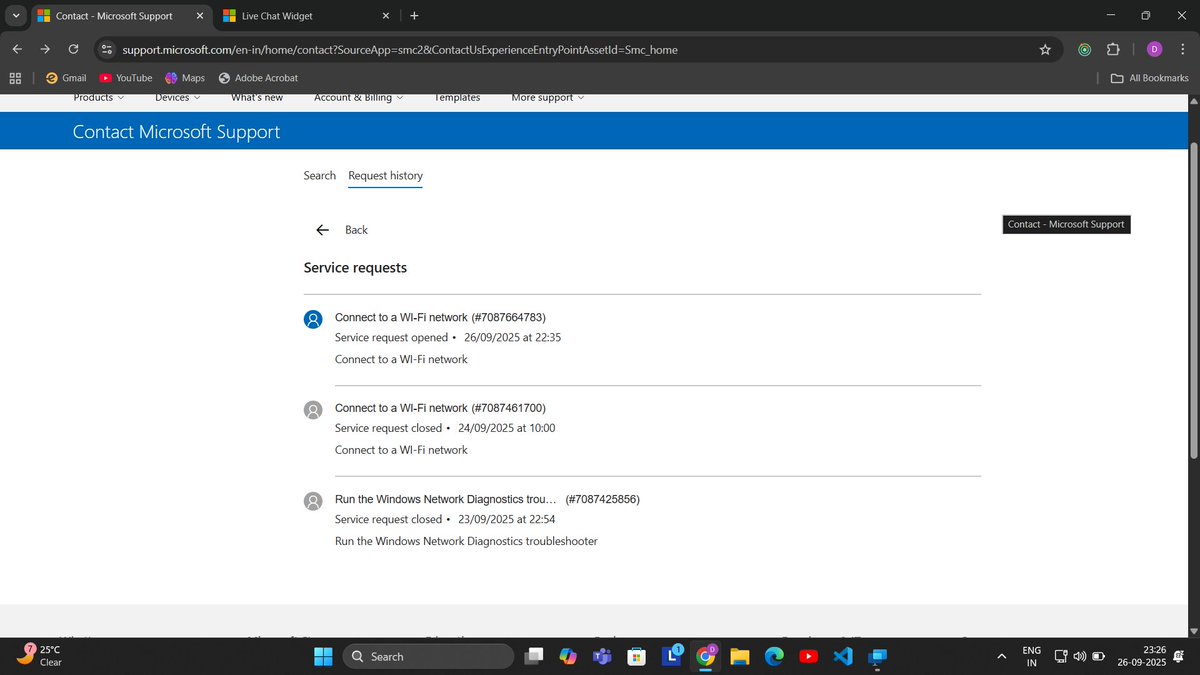Click the blue user avatar of request #7087664783
Image resolution: width=1200 pixels, height=675 pixels.
[x=313, y=319]
